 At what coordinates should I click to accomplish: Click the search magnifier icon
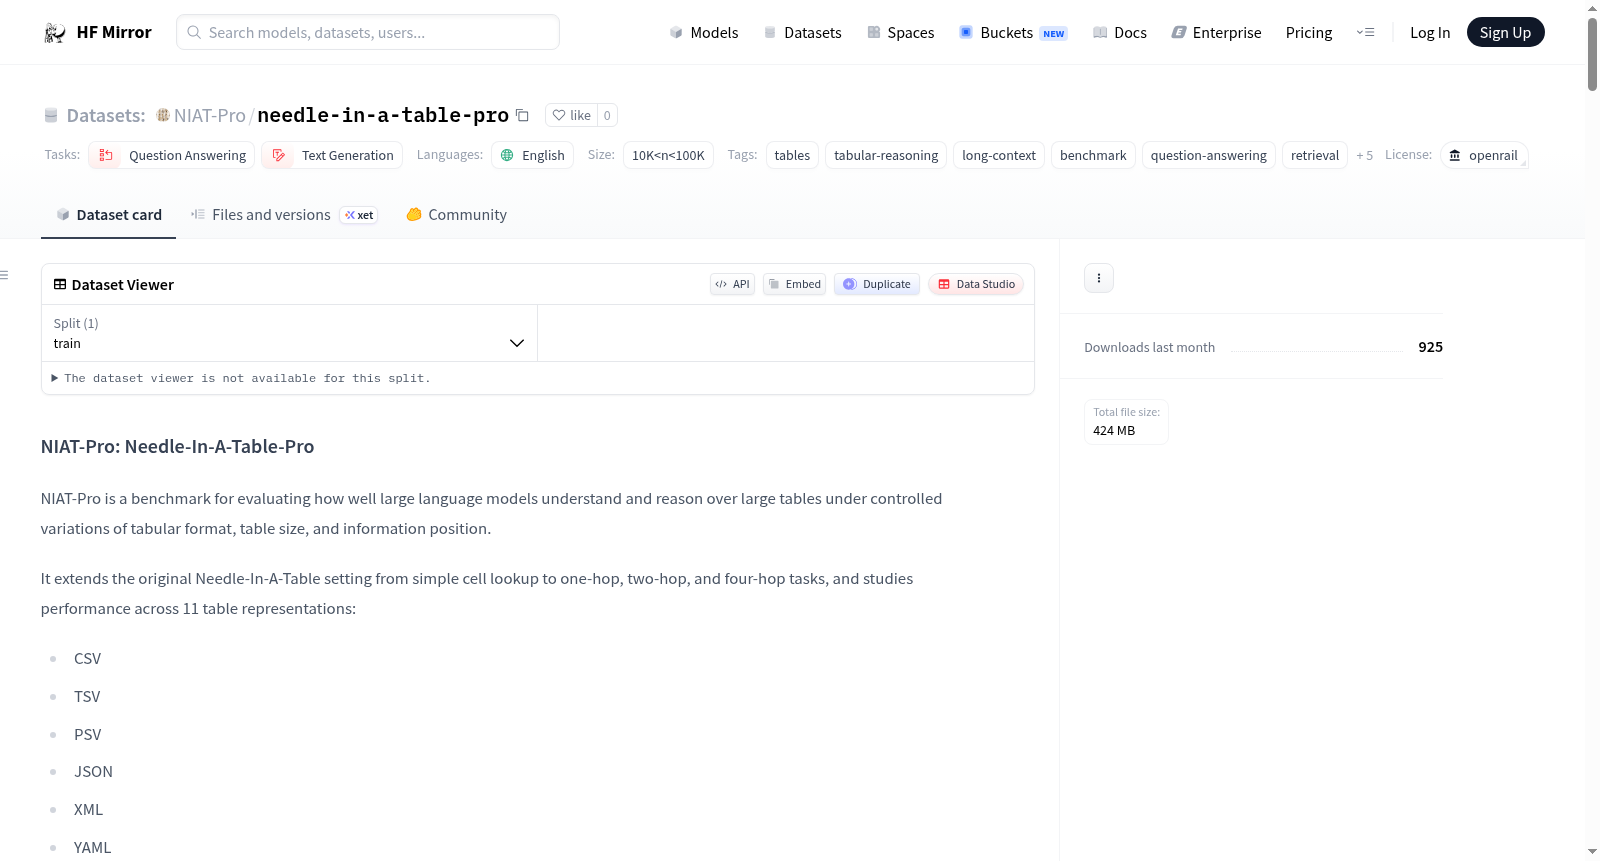[x=194, y=32]
